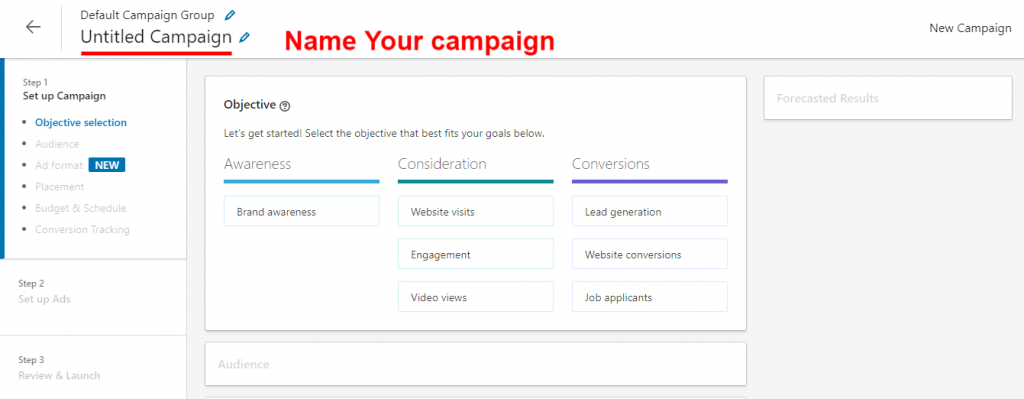Edit the Default Campaign Group name pencil

pyautogui.click(x=229, y=15)
